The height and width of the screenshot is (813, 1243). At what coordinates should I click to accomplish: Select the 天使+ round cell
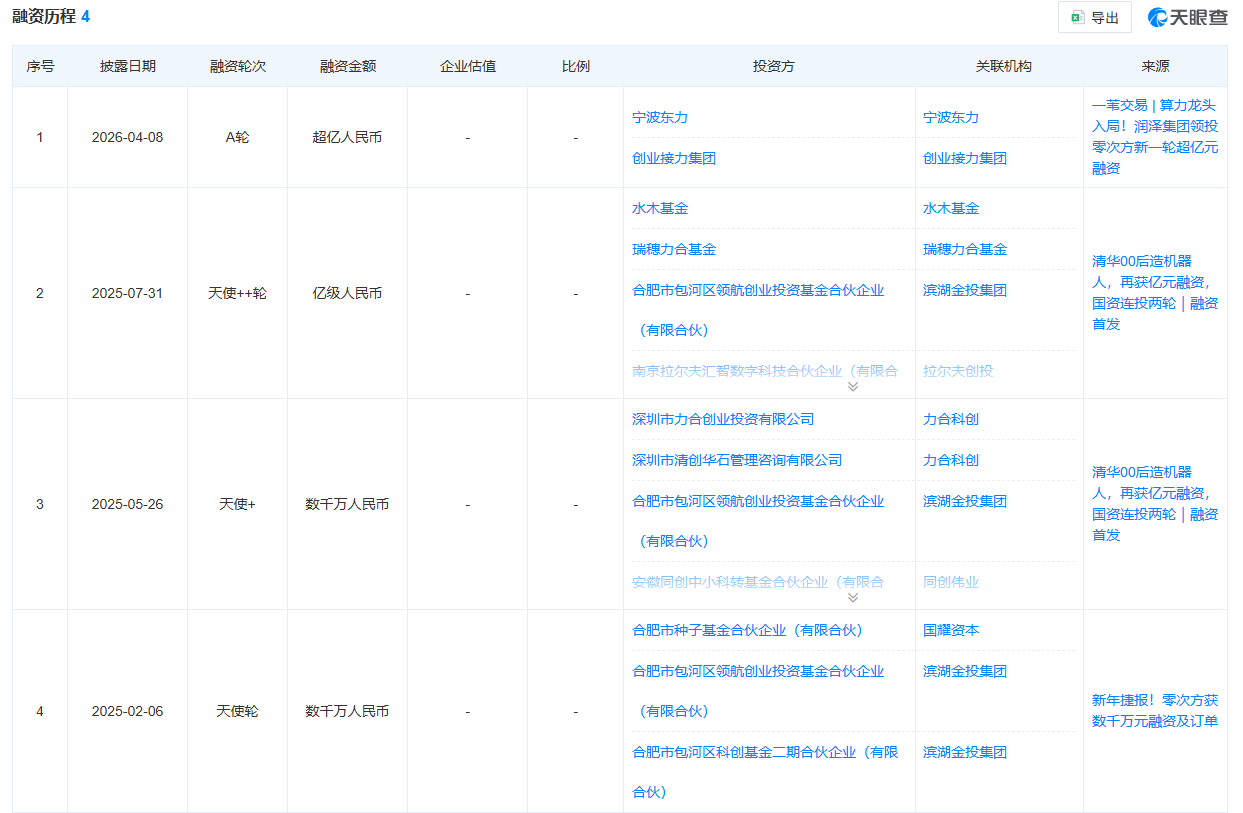[237, 504]
